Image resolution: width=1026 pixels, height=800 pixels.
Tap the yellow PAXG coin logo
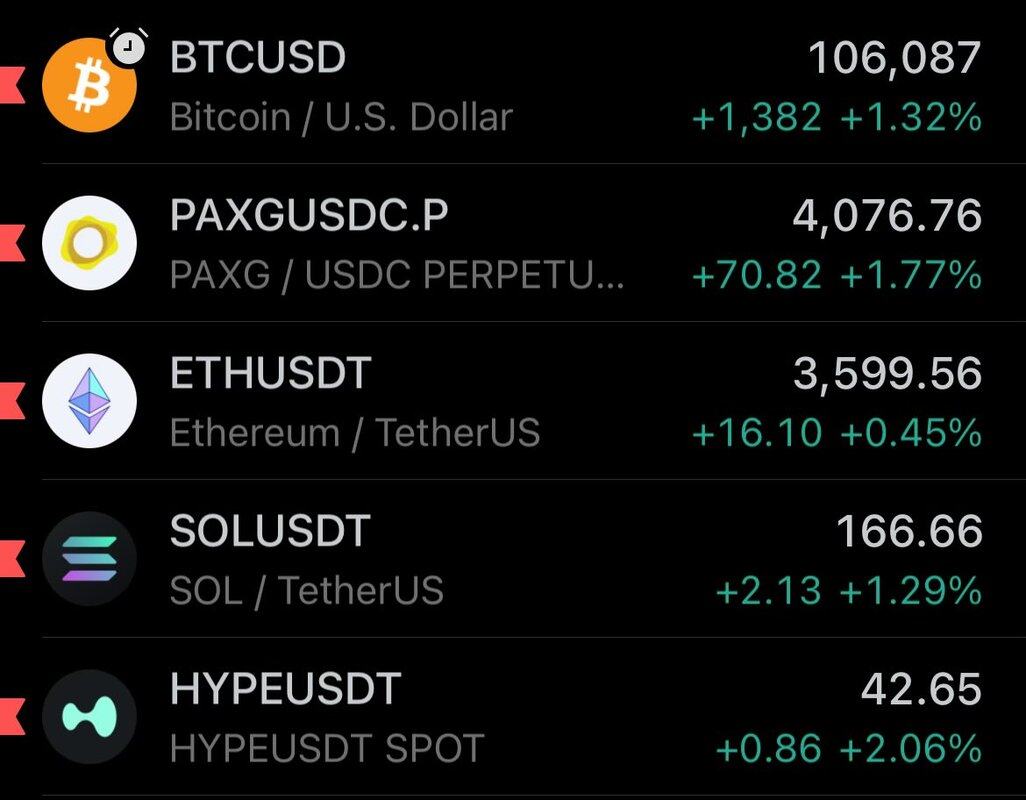point(88,243)
